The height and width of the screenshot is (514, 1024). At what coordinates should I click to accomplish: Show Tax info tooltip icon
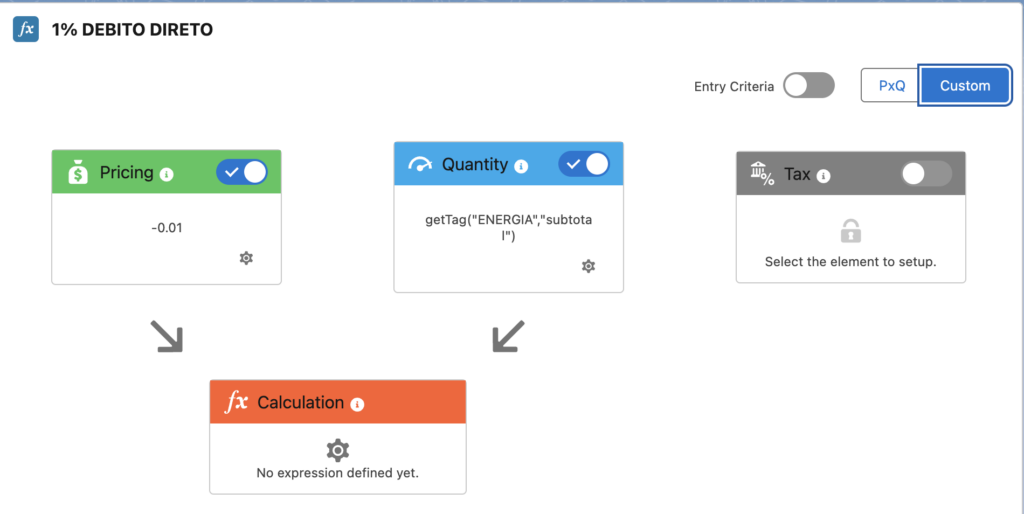pyautogui.click(x=824, y=176)
